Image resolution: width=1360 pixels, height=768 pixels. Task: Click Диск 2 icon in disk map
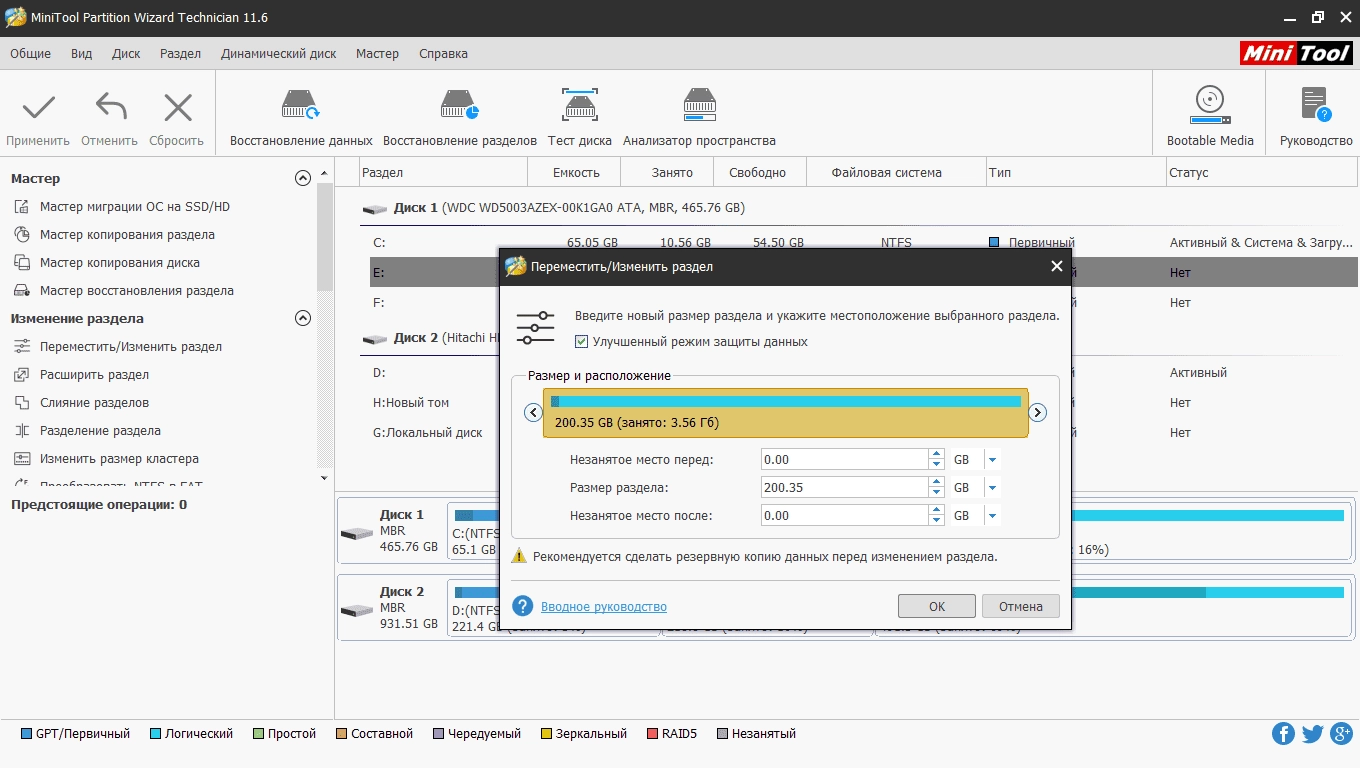pyautogui.click(x=356, y=610)
